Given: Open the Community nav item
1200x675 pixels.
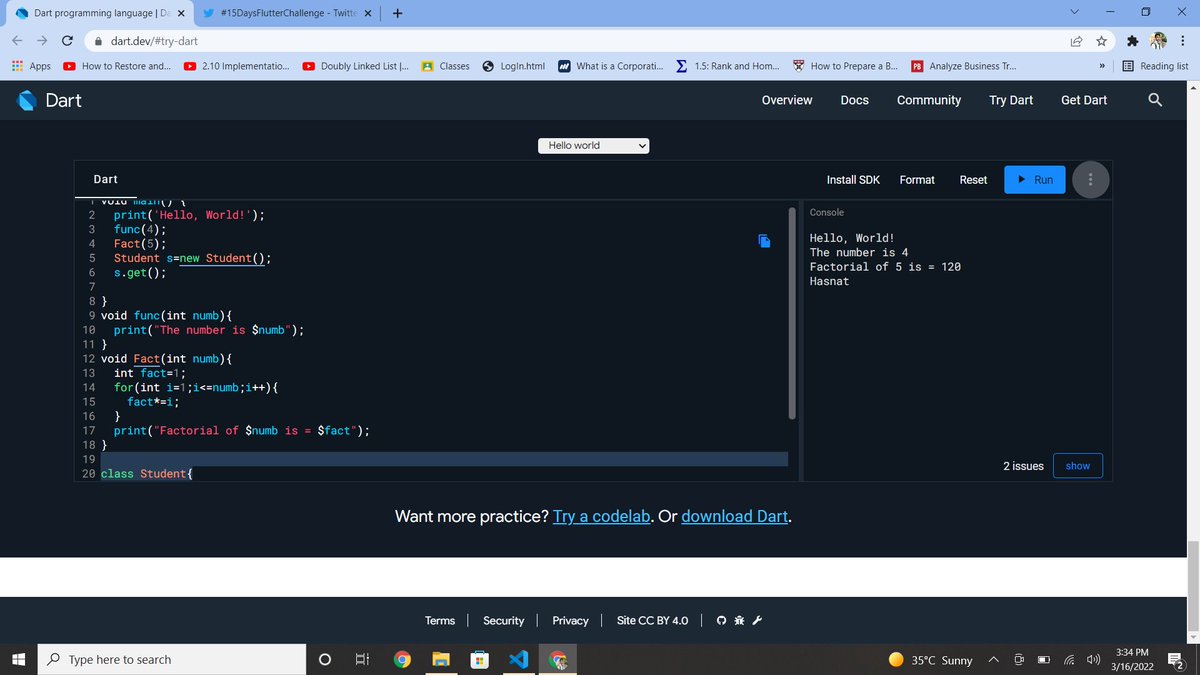Looking at the screenshot, I should coord(929,100).
